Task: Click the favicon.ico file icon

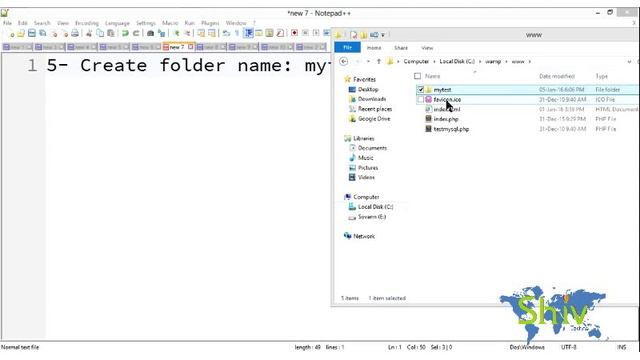Action: [428, 99]
